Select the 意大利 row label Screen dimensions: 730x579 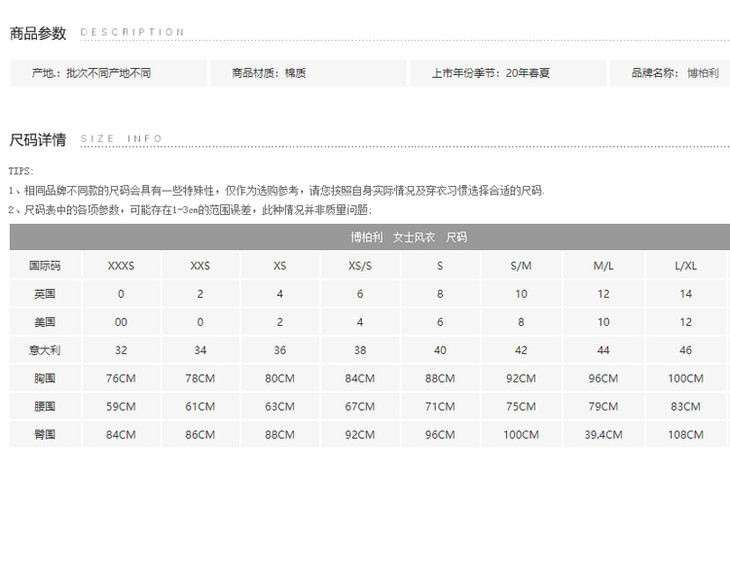point(44,350)
